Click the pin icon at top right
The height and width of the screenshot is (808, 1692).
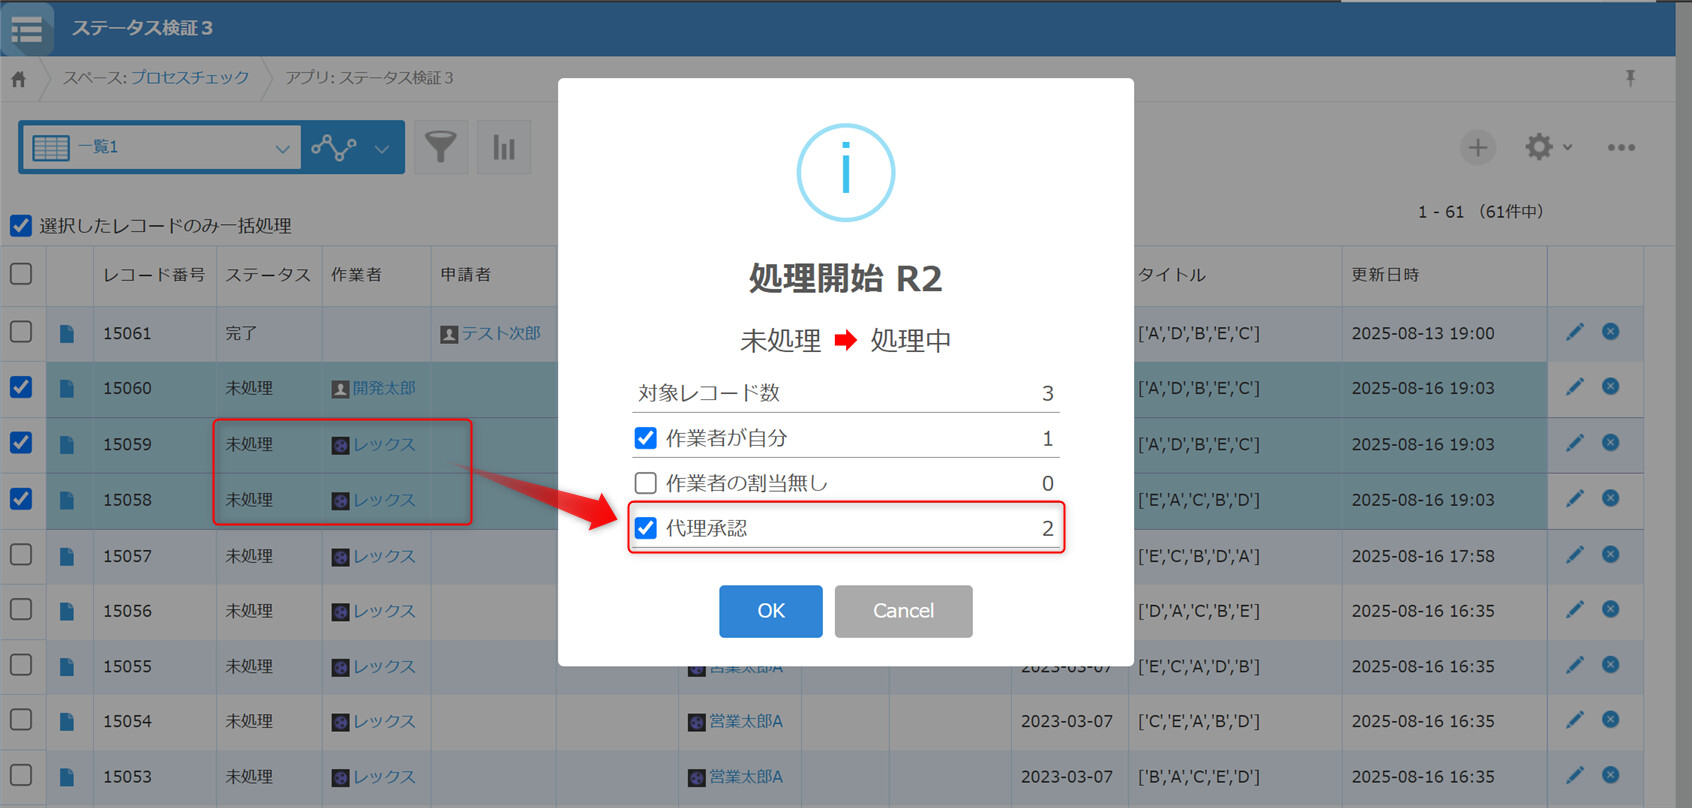(1630, 78)
